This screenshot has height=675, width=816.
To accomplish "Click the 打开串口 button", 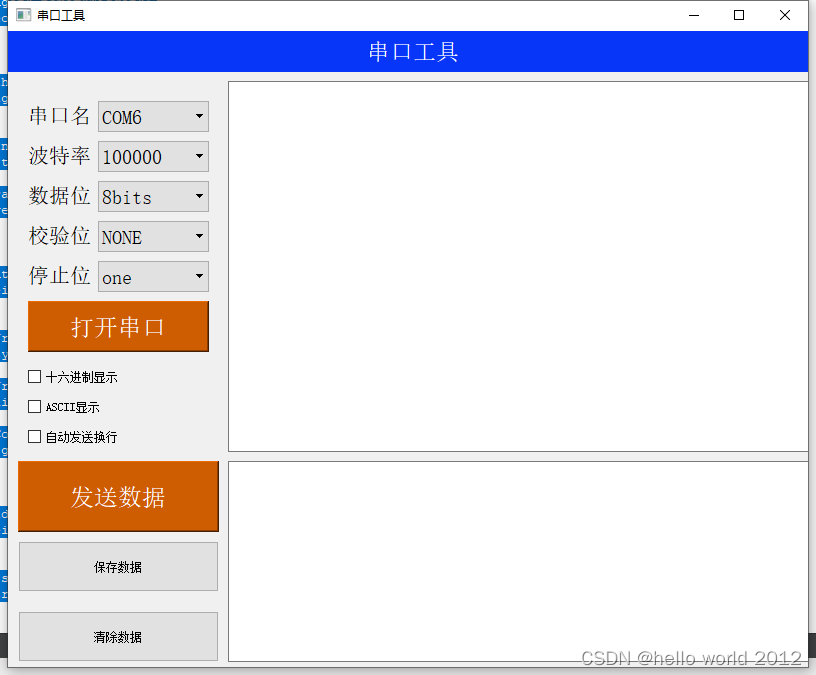I will 118,326.
